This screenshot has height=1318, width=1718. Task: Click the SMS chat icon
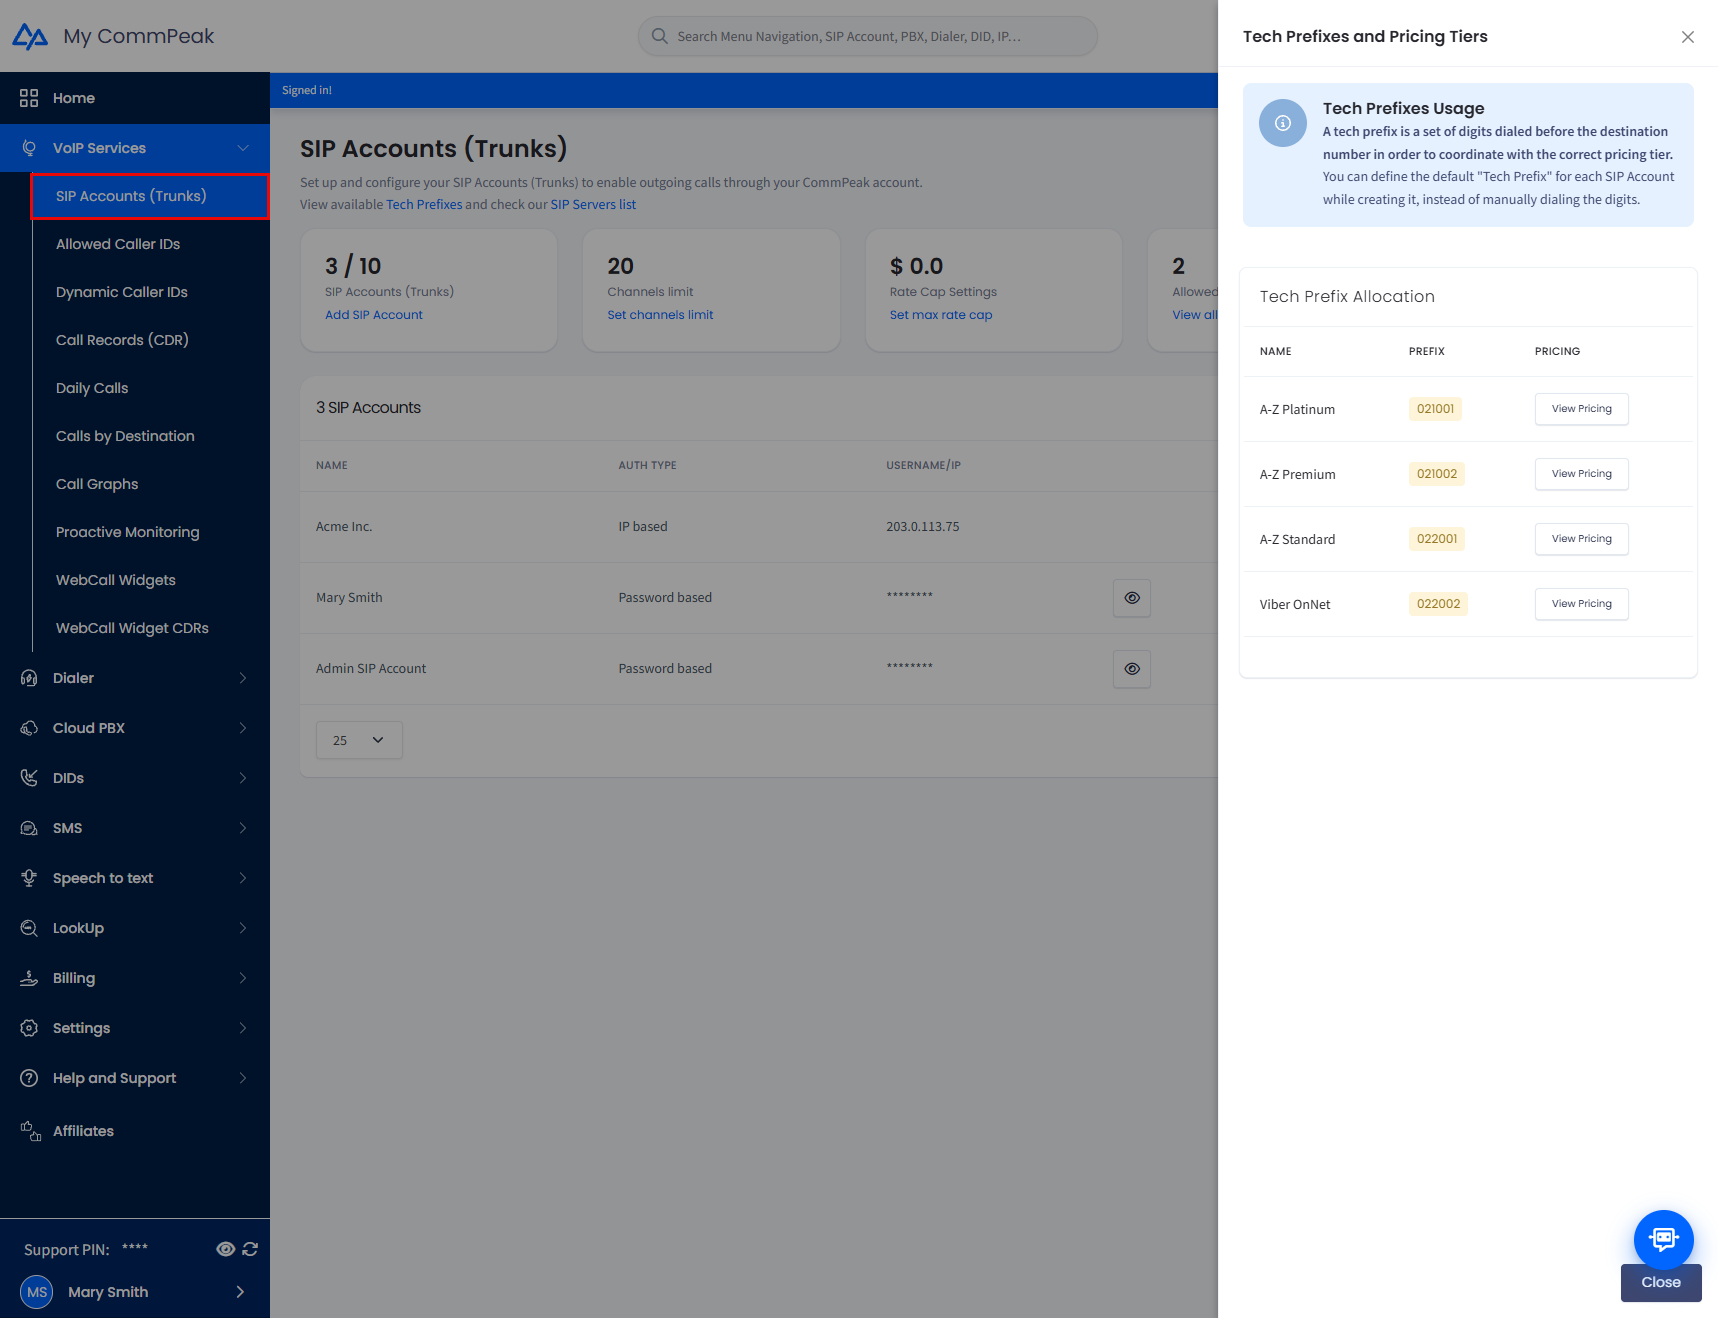tap(29, 828)
